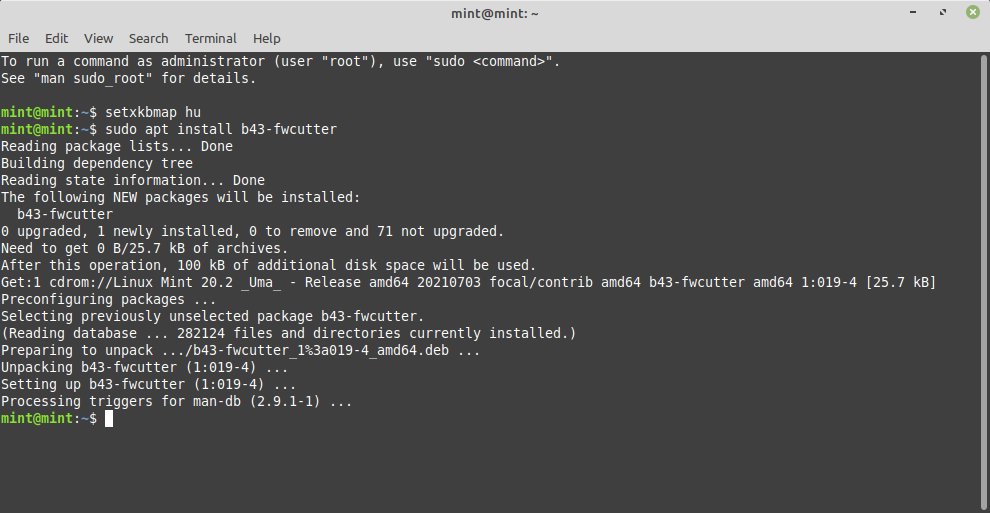Click the "setxkbmap hu" command text
The width and height of the screenshot is (990, 513).
coord(153,112)
